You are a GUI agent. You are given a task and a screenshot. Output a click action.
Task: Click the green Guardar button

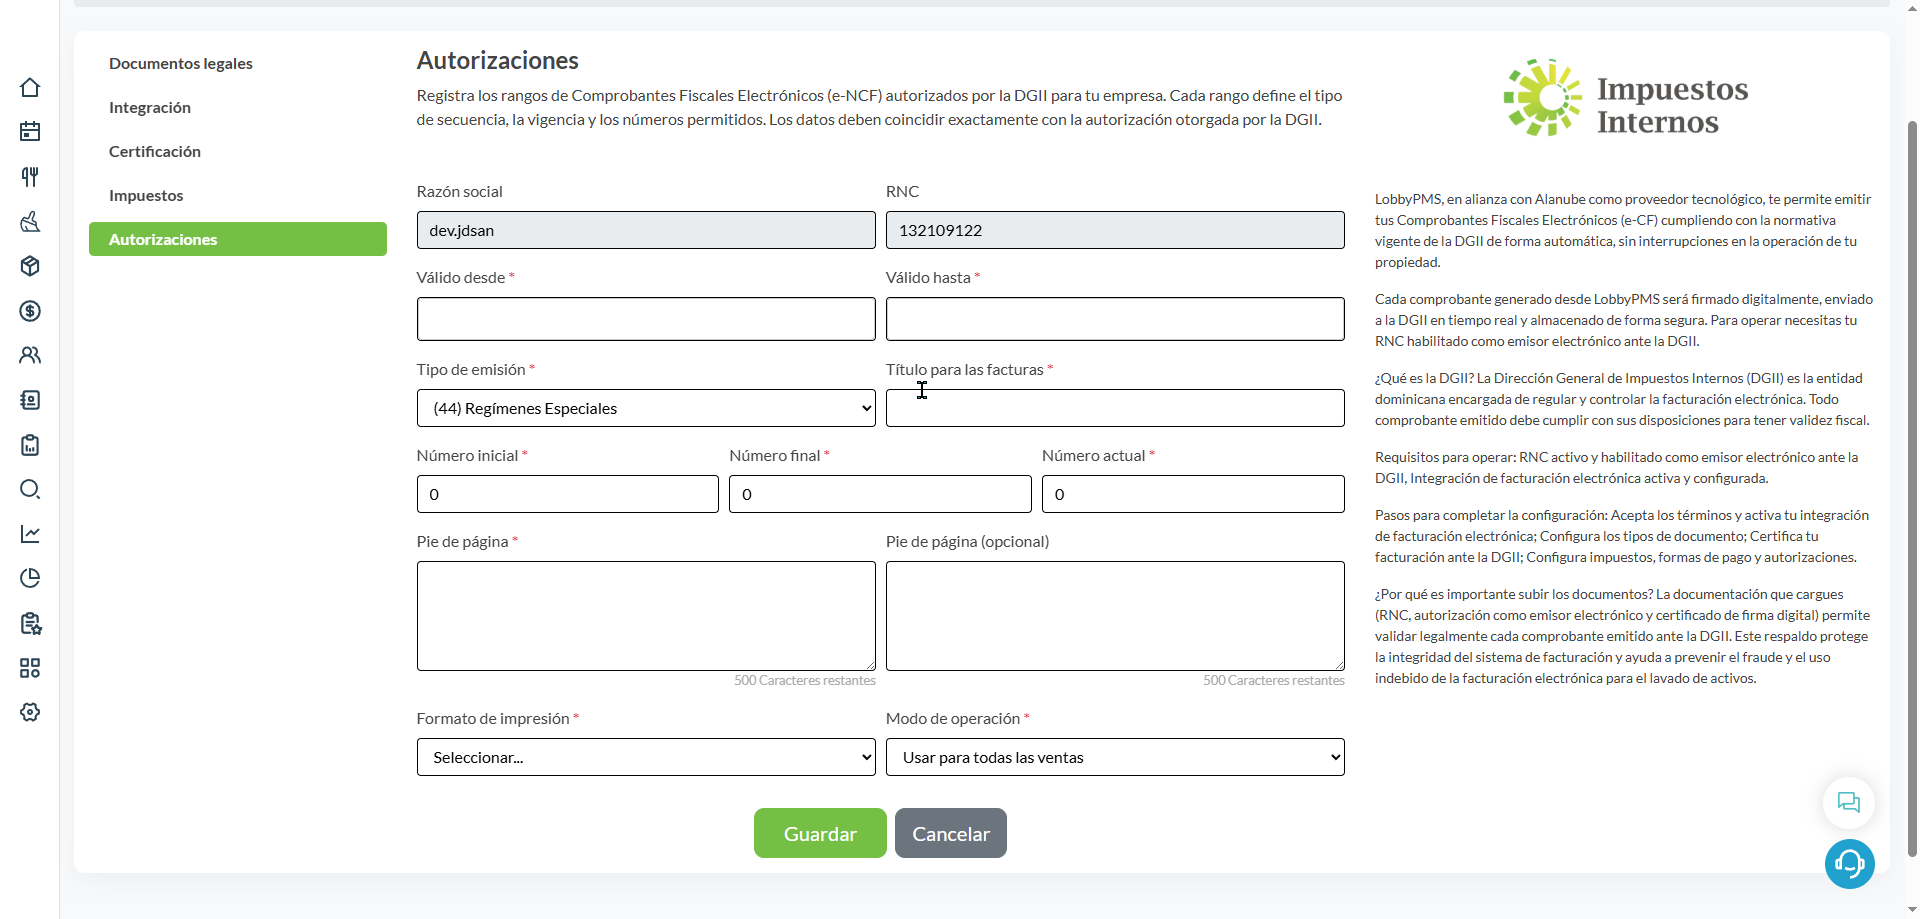(x=820, y=833)
